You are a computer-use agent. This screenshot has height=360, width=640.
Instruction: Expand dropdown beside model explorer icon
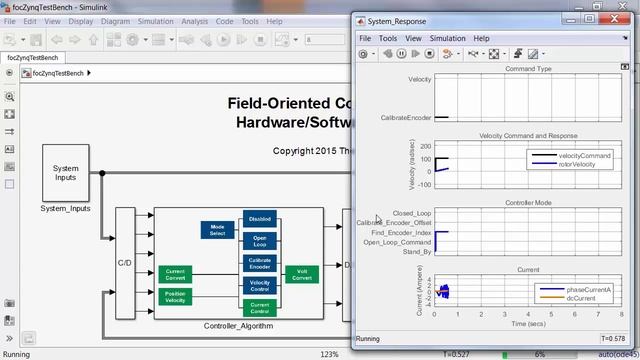(x=171, y=40)
